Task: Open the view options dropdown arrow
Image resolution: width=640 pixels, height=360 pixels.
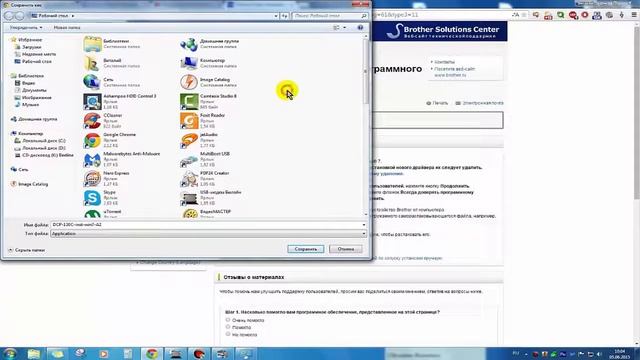Action: 344,27
